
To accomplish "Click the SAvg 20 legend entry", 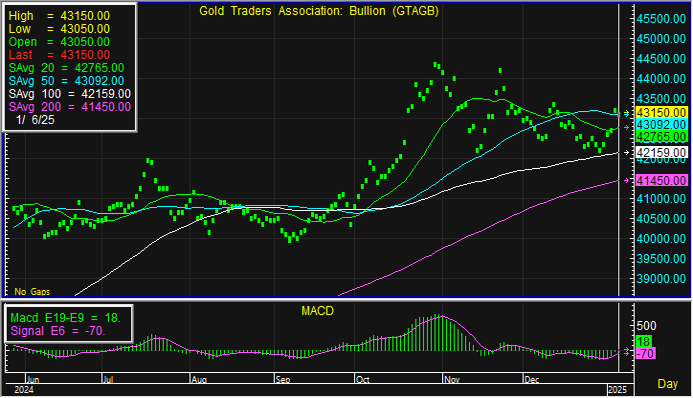I will tap(66, 68).
